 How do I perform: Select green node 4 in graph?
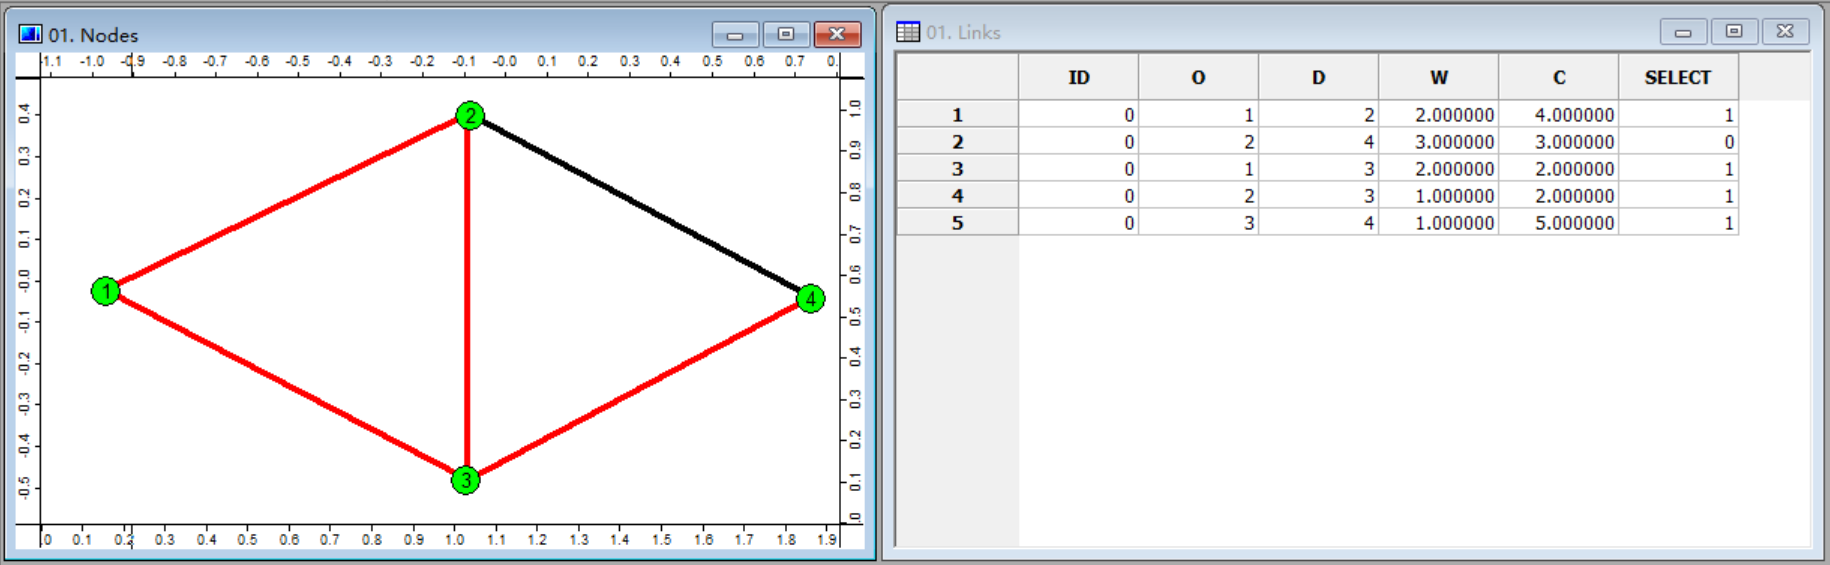pos(811,298)
